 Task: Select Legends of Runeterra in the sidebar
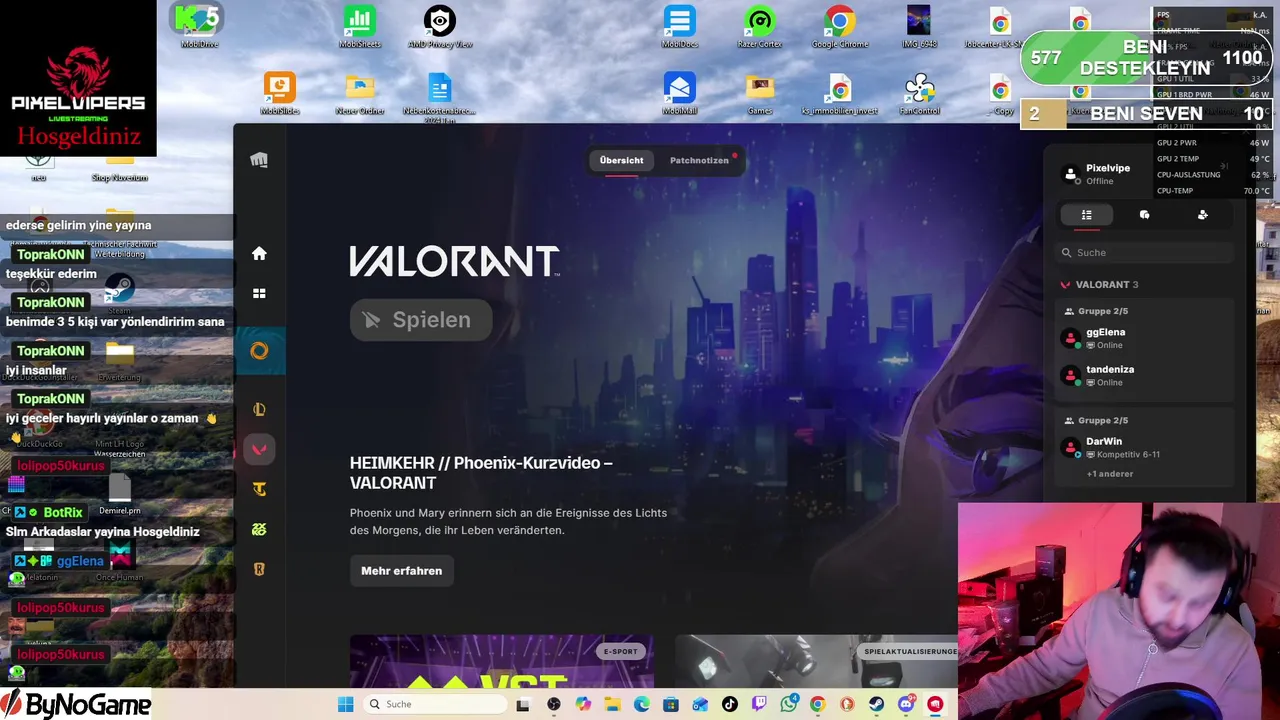click(x=259, y=569)
